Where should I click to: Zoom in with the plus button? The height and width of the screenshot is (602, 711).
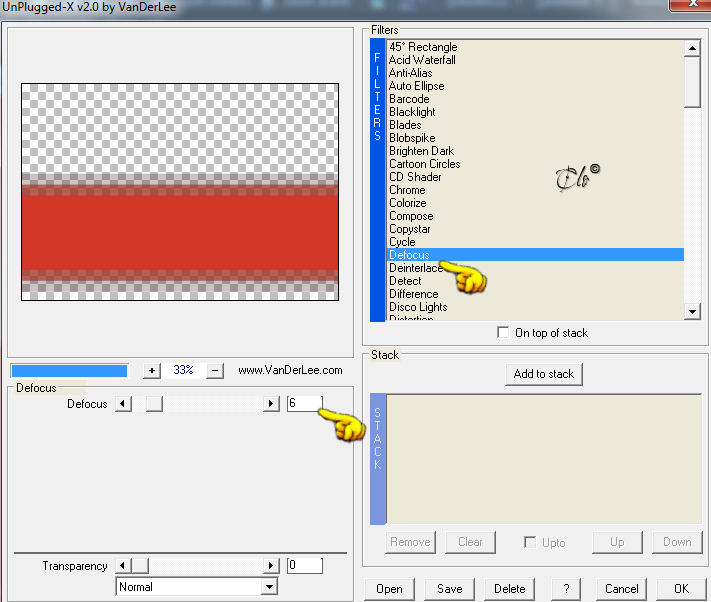pyautogui.click(x=152, y=370)
